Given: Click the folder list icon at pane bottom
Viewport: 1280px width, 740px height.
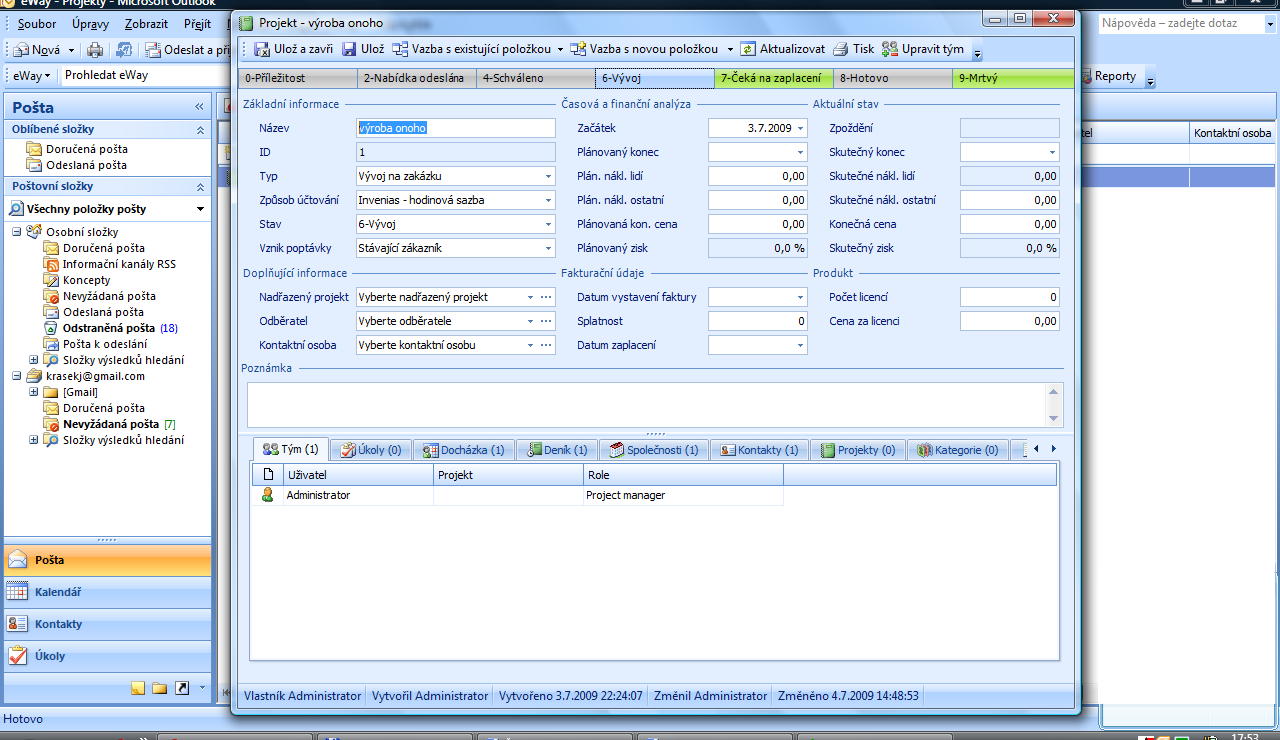Looking at the screenshot, I should pos(160,688).
